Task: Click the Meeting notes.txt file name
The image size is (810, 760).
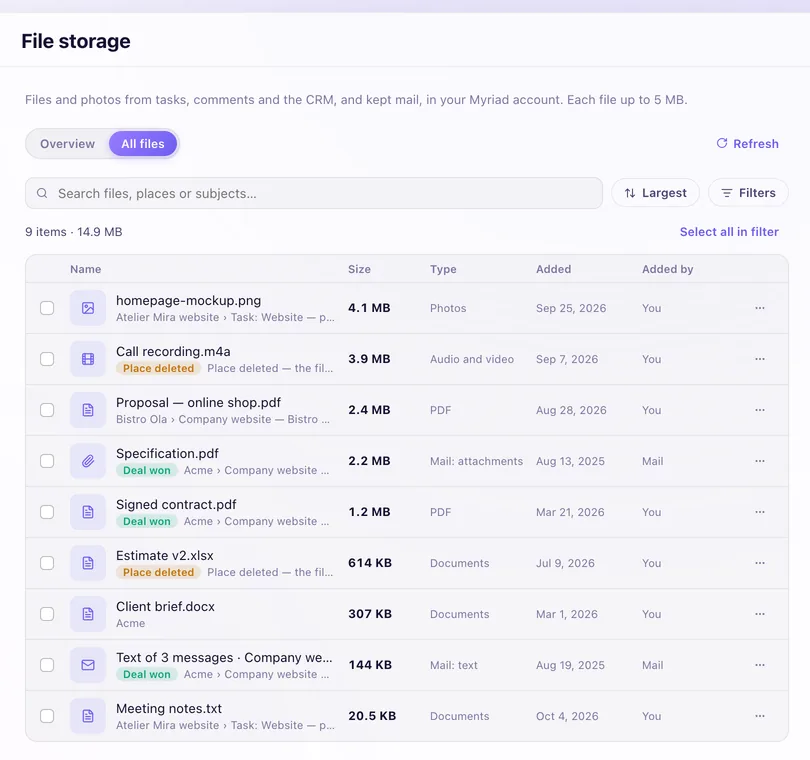Action: [169, 708]
